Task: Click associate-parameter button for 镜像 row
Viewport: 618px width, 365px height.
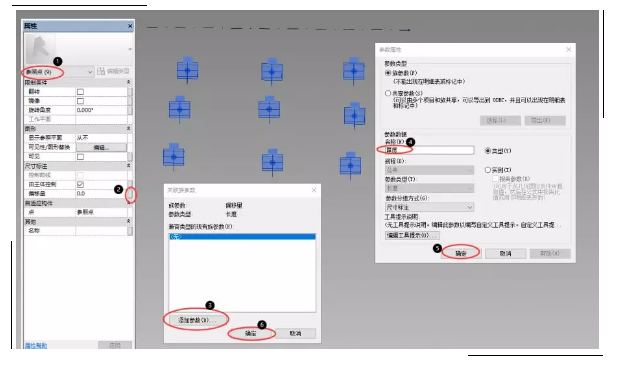Action: click(130, 101)
